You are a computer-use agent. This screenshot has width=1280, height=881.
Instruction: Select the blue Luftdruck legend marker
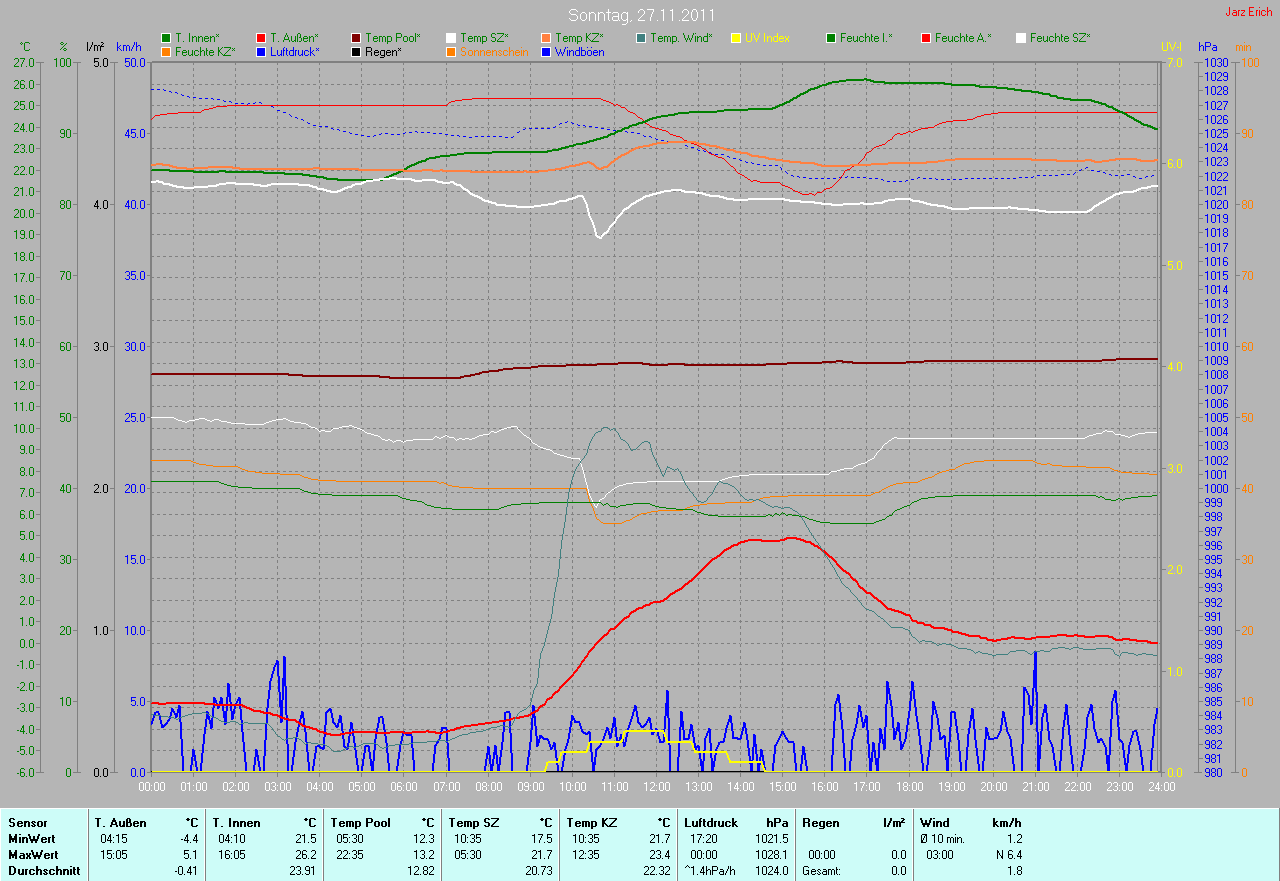[261, 52]
